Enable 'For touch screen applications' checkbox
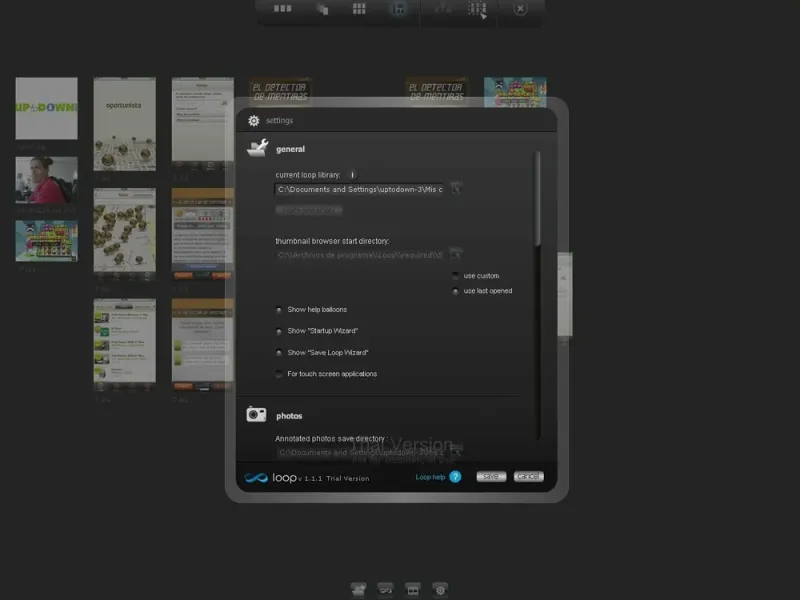Screen dimensions: 800x600 coord(279,374)
